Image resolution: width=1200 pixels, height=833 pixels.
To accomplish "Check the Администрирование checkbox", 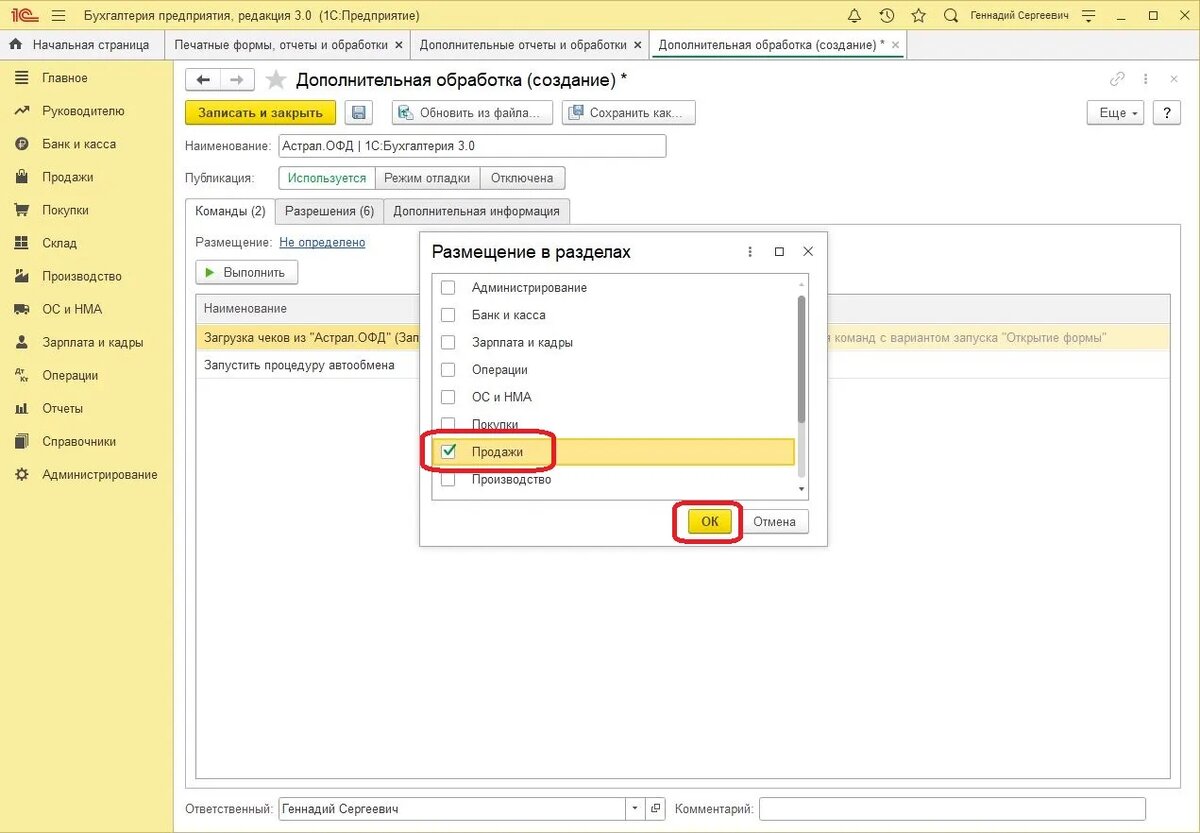I will 448,287.
